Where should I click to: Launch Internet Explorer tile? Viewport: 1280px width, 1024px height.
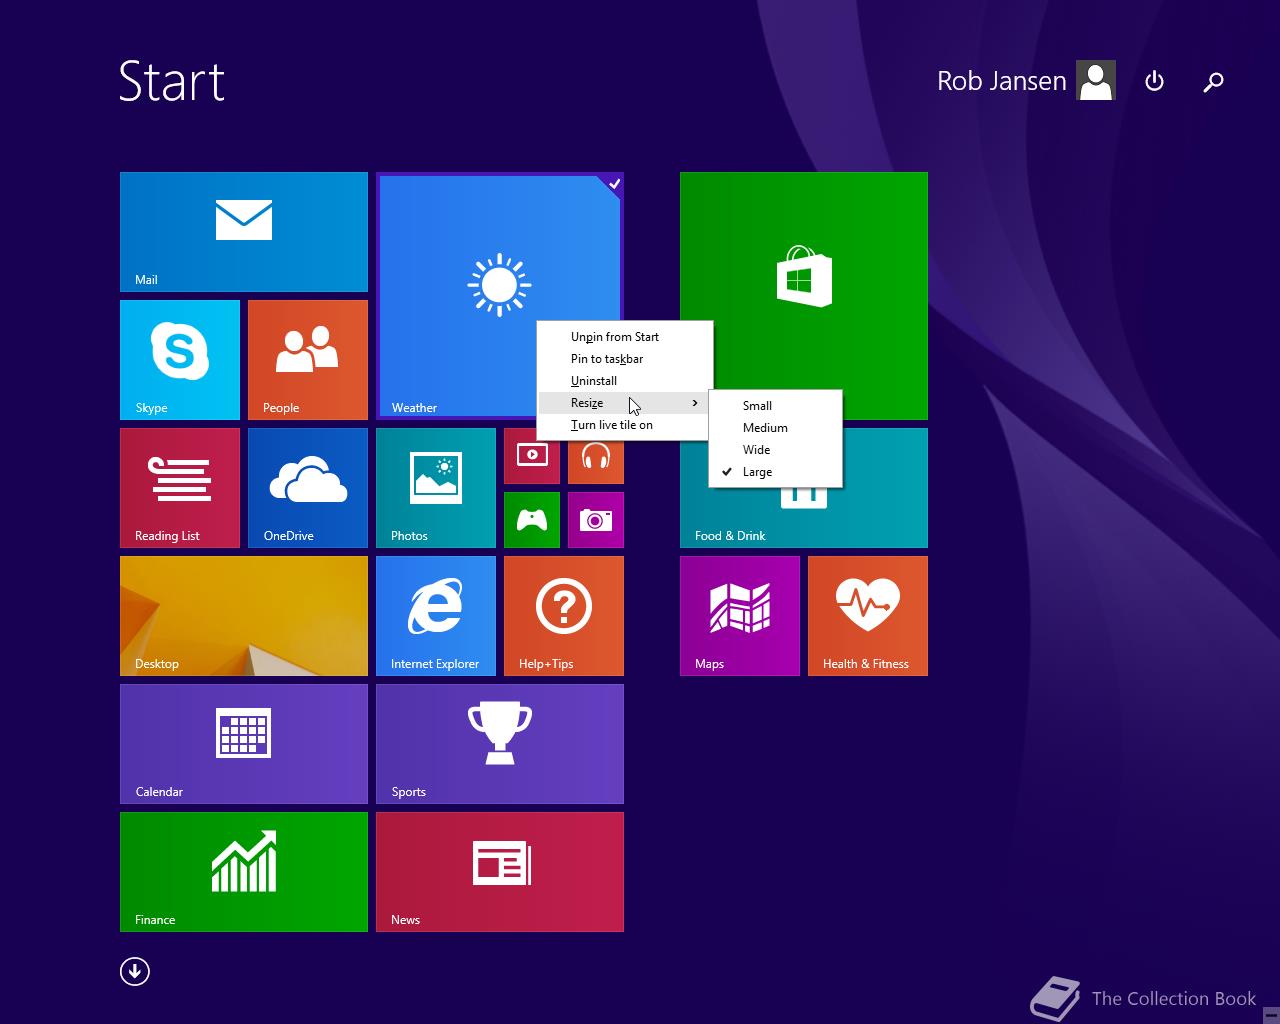point(436,616)
